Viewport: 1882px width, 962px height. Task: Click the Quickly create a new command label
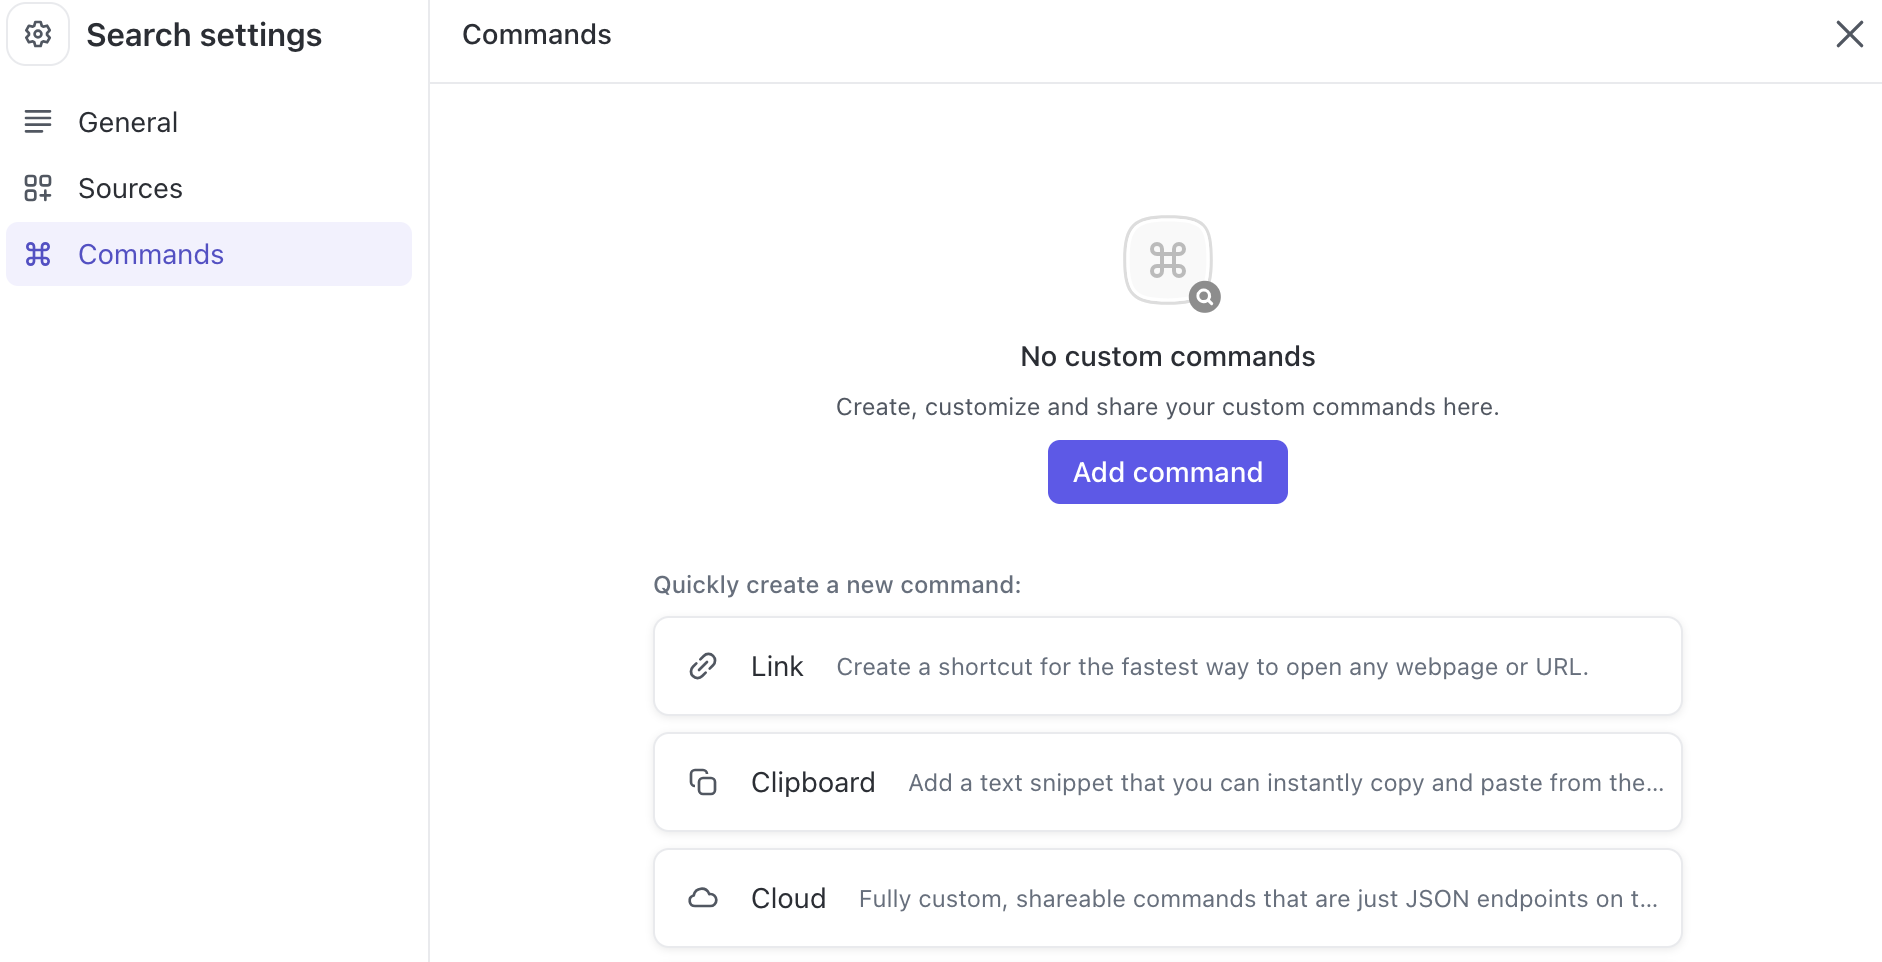837,584
